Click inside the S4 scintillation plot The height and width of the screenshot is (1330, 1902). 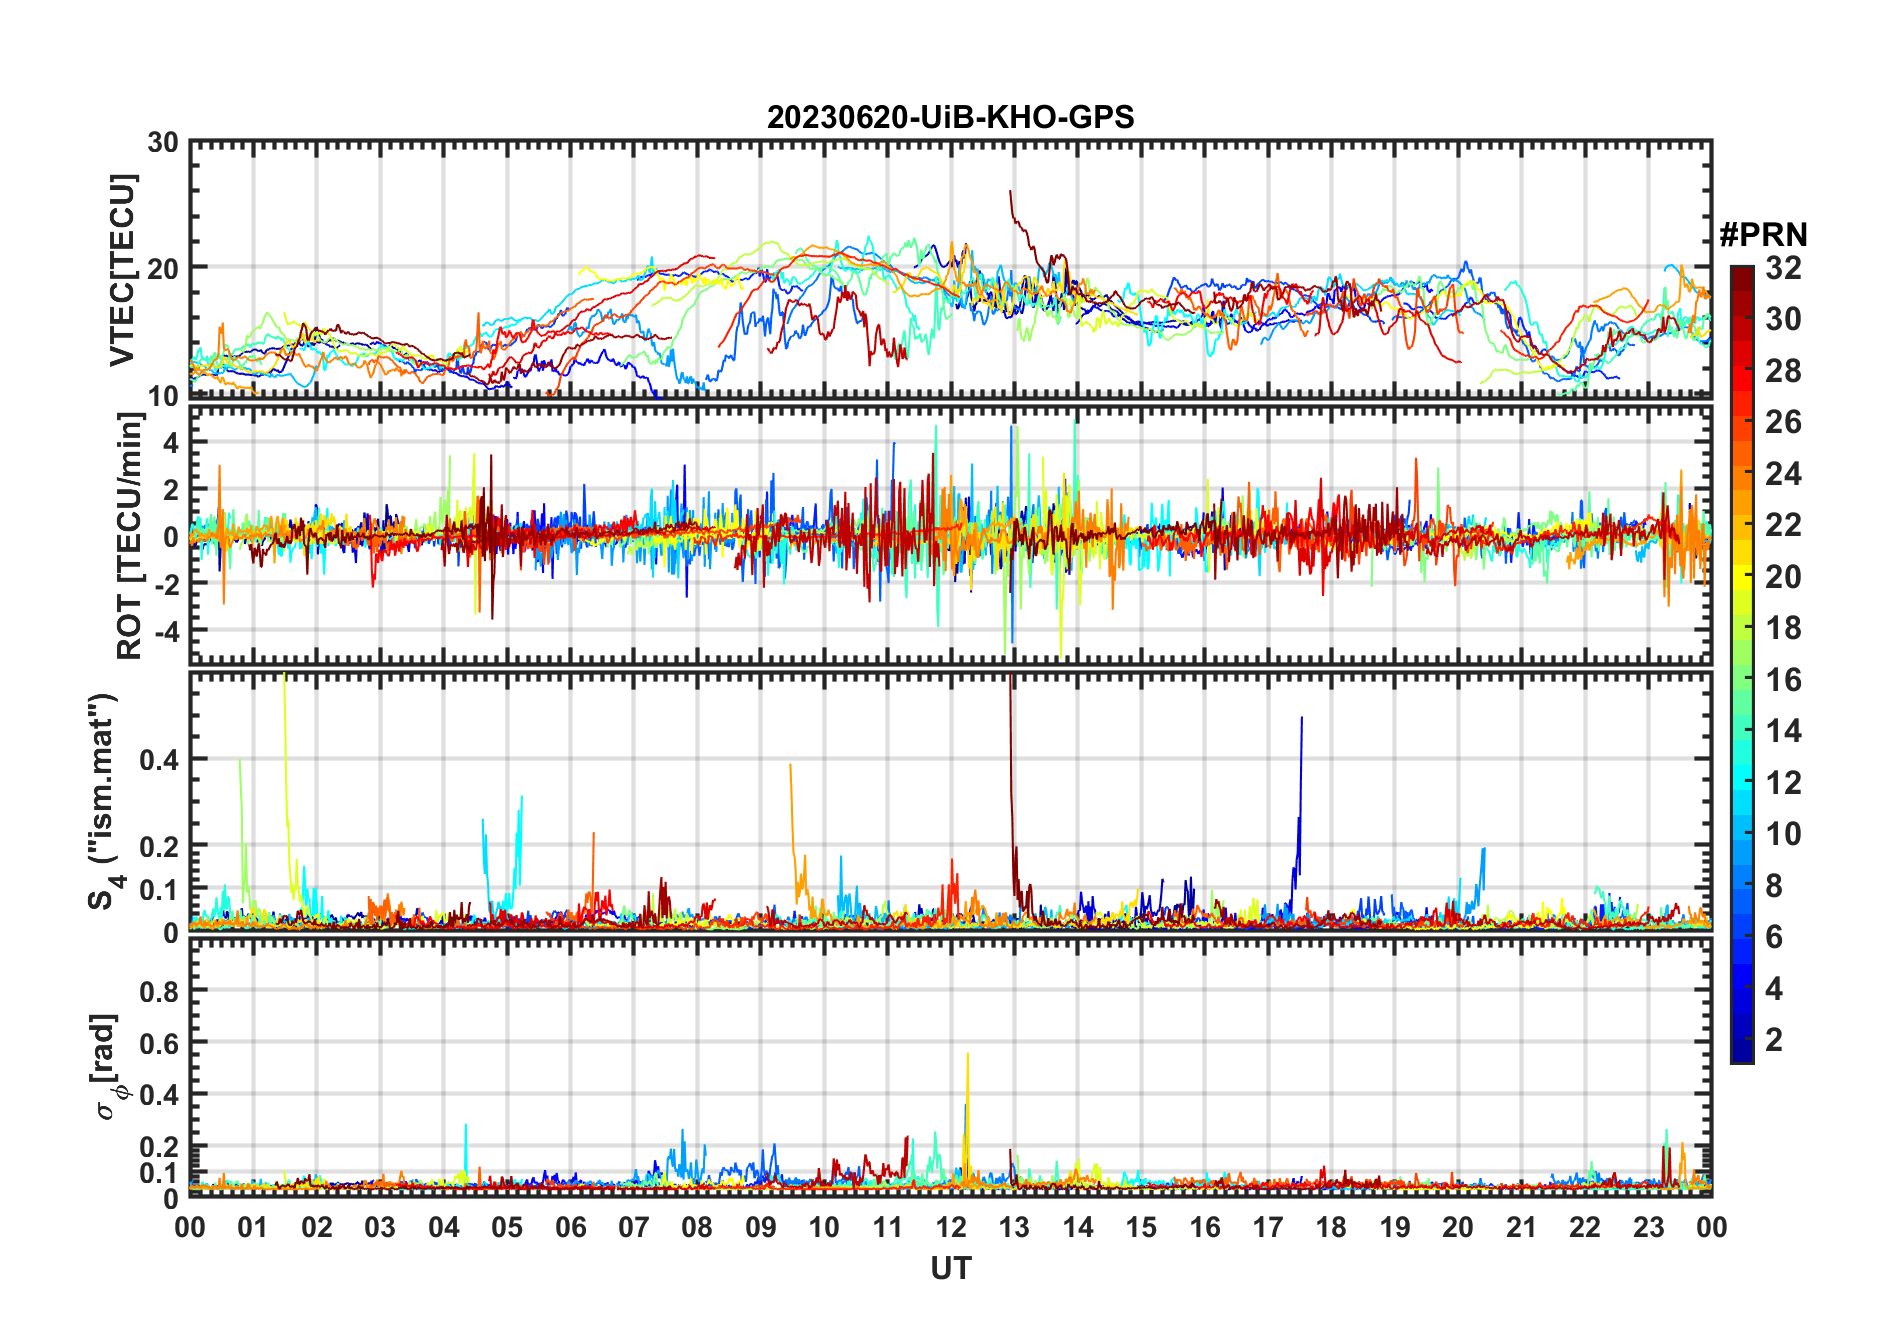coord(951,801)
